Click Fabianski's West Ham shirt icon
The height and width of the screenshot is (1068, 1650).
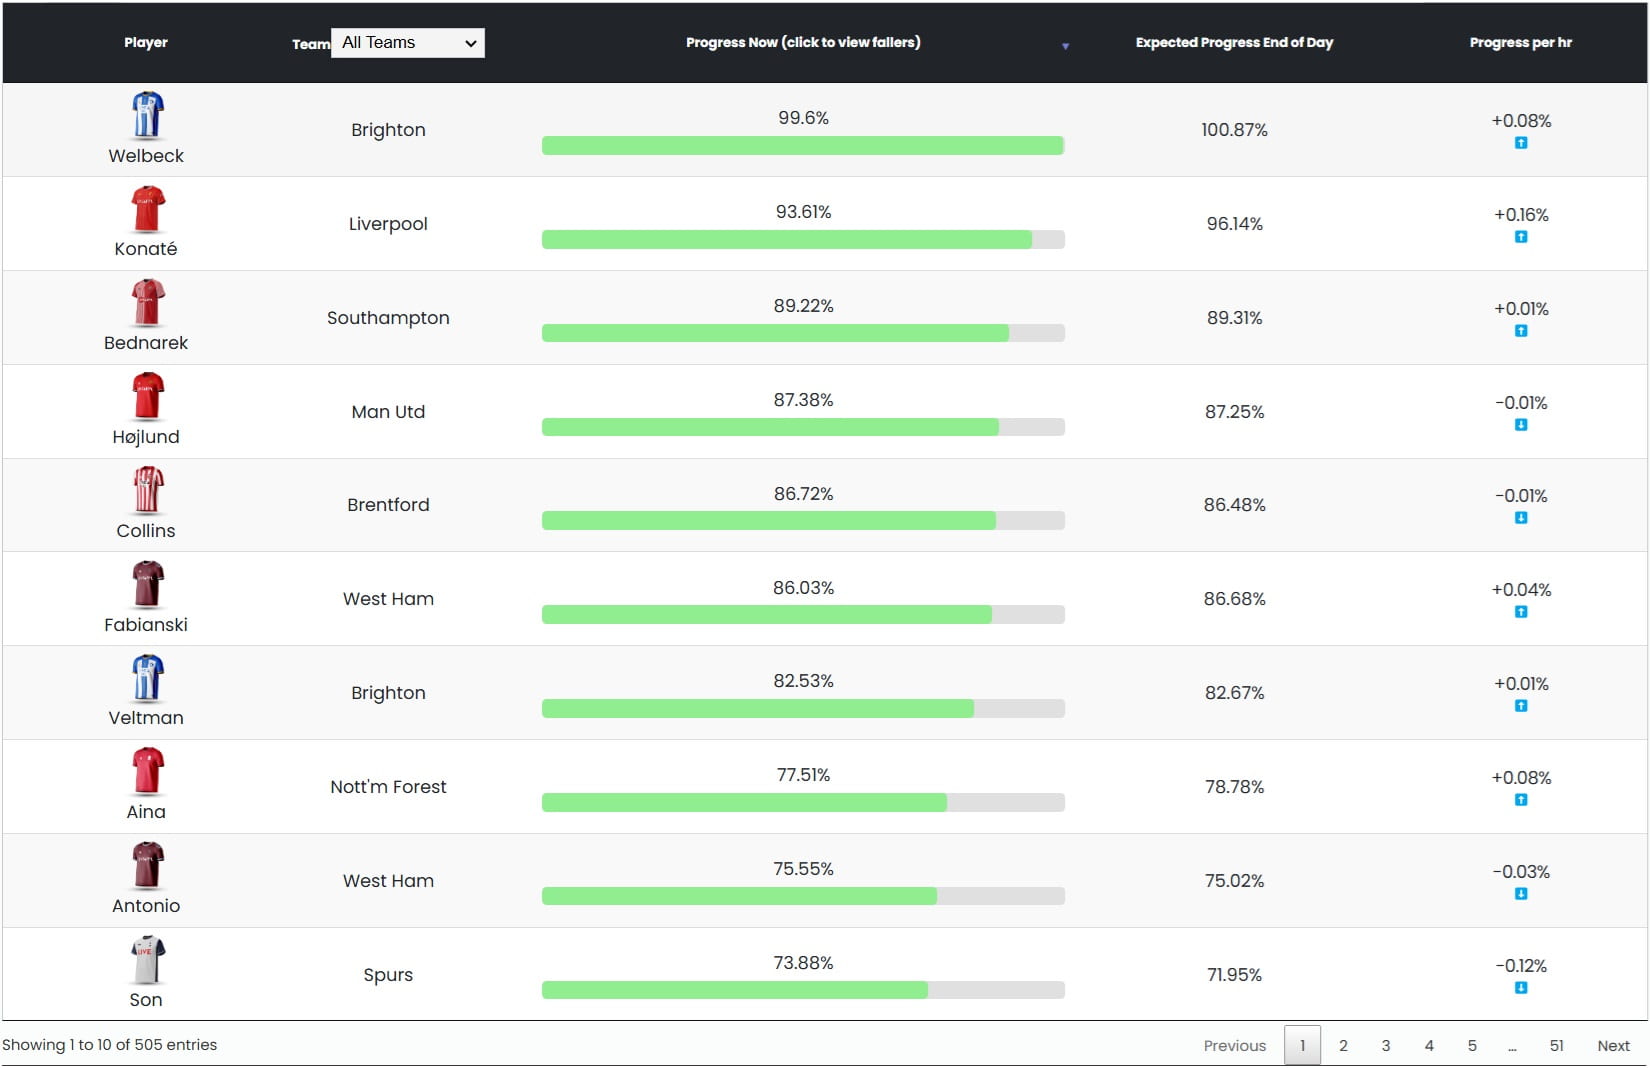point(146,582)
